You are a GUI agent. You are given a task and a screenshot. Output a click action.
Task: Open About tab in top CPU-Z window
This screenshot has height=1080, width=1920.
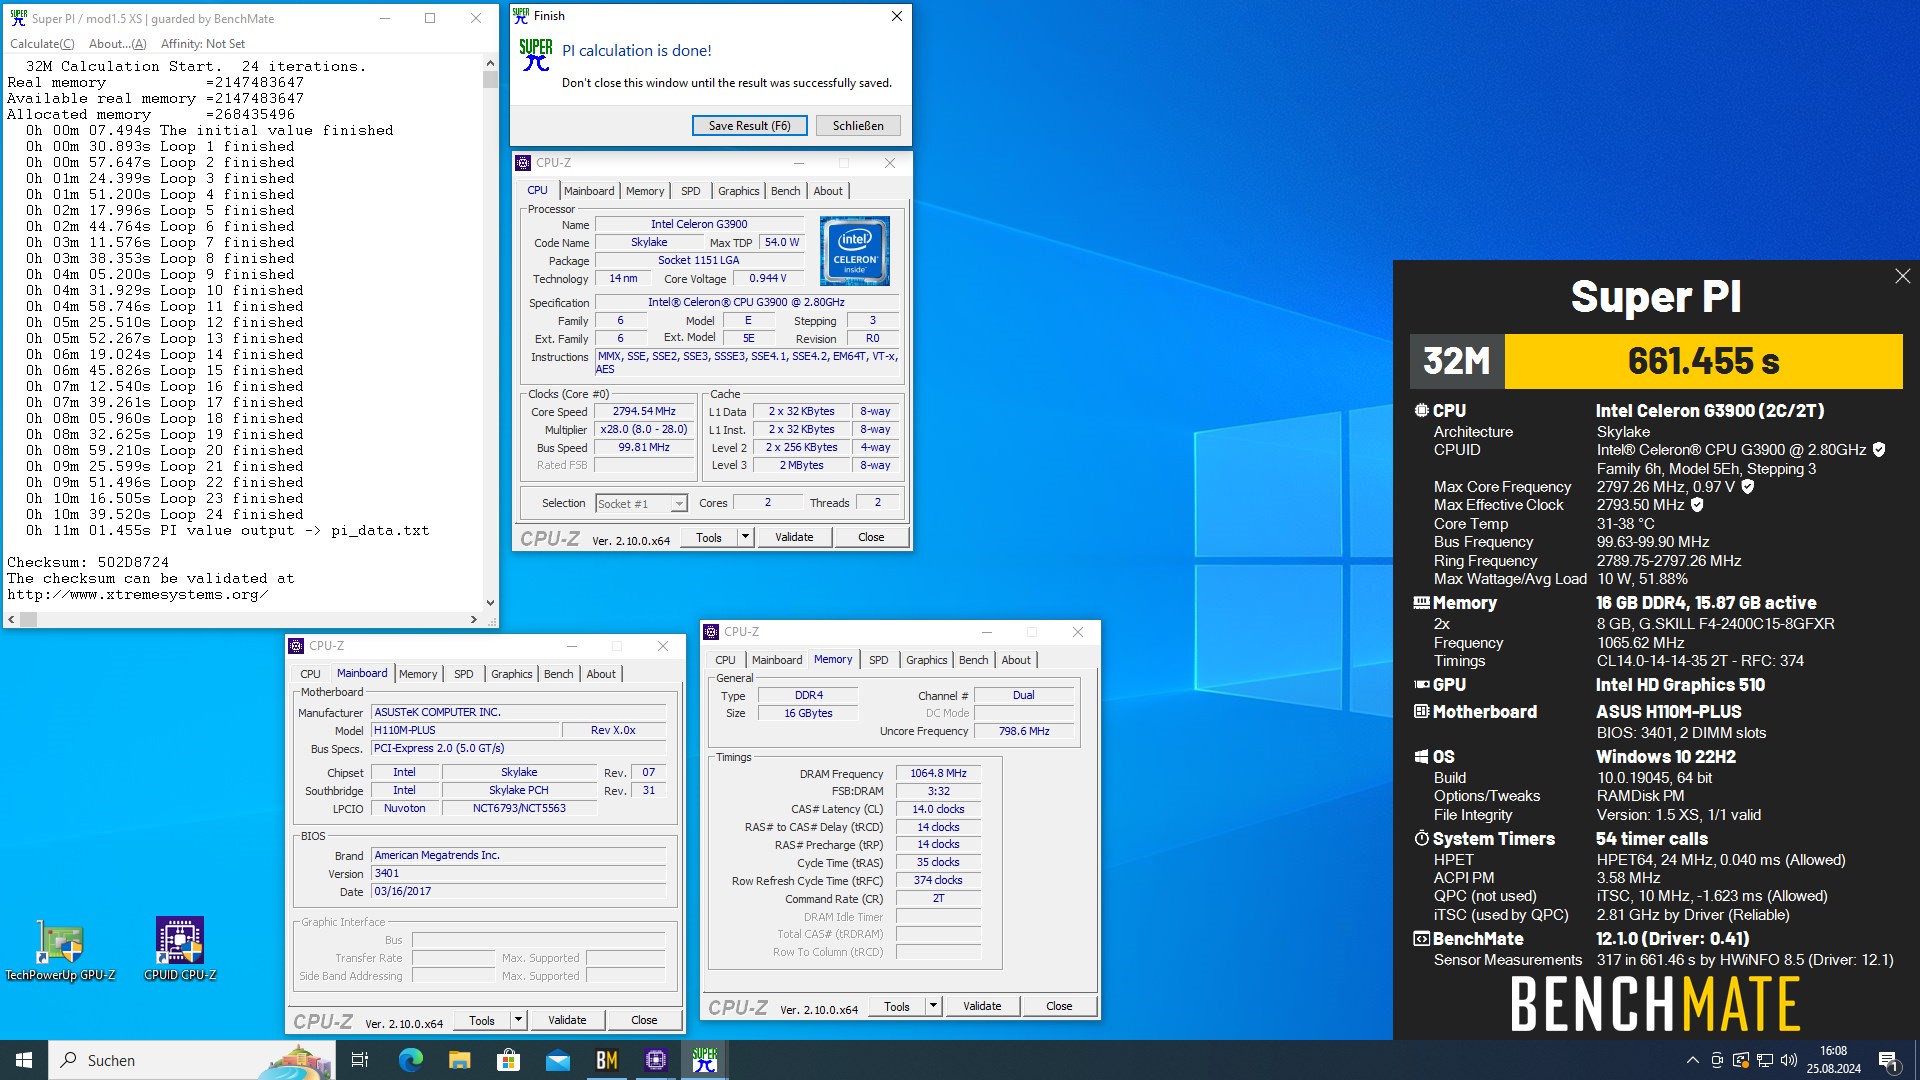tap(828, 191)
